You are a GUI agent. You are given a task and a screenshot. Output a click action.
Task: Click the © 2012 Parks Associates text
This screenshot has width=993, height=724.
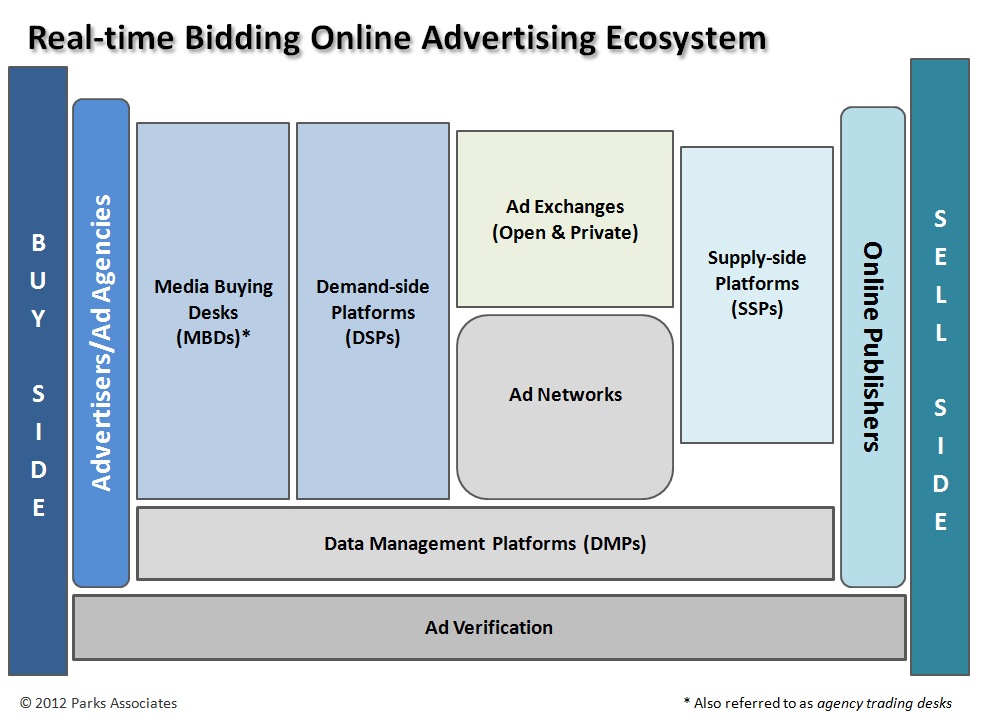98,703
